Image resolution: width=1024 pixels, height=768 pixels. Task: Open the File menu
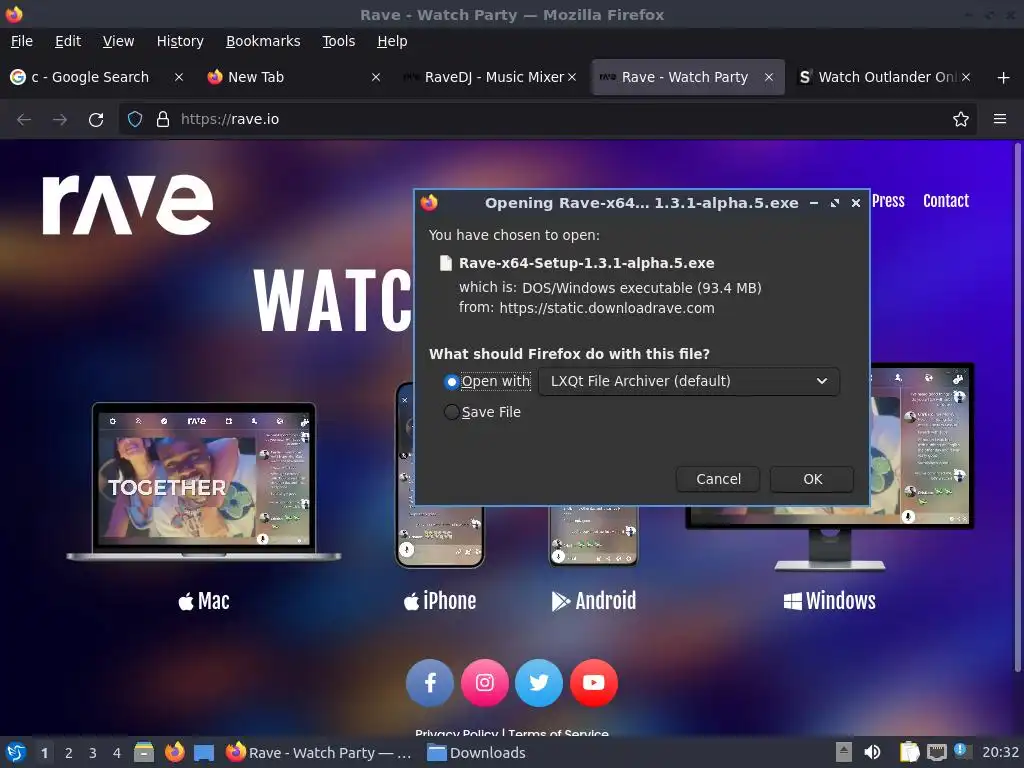(22, 41)
